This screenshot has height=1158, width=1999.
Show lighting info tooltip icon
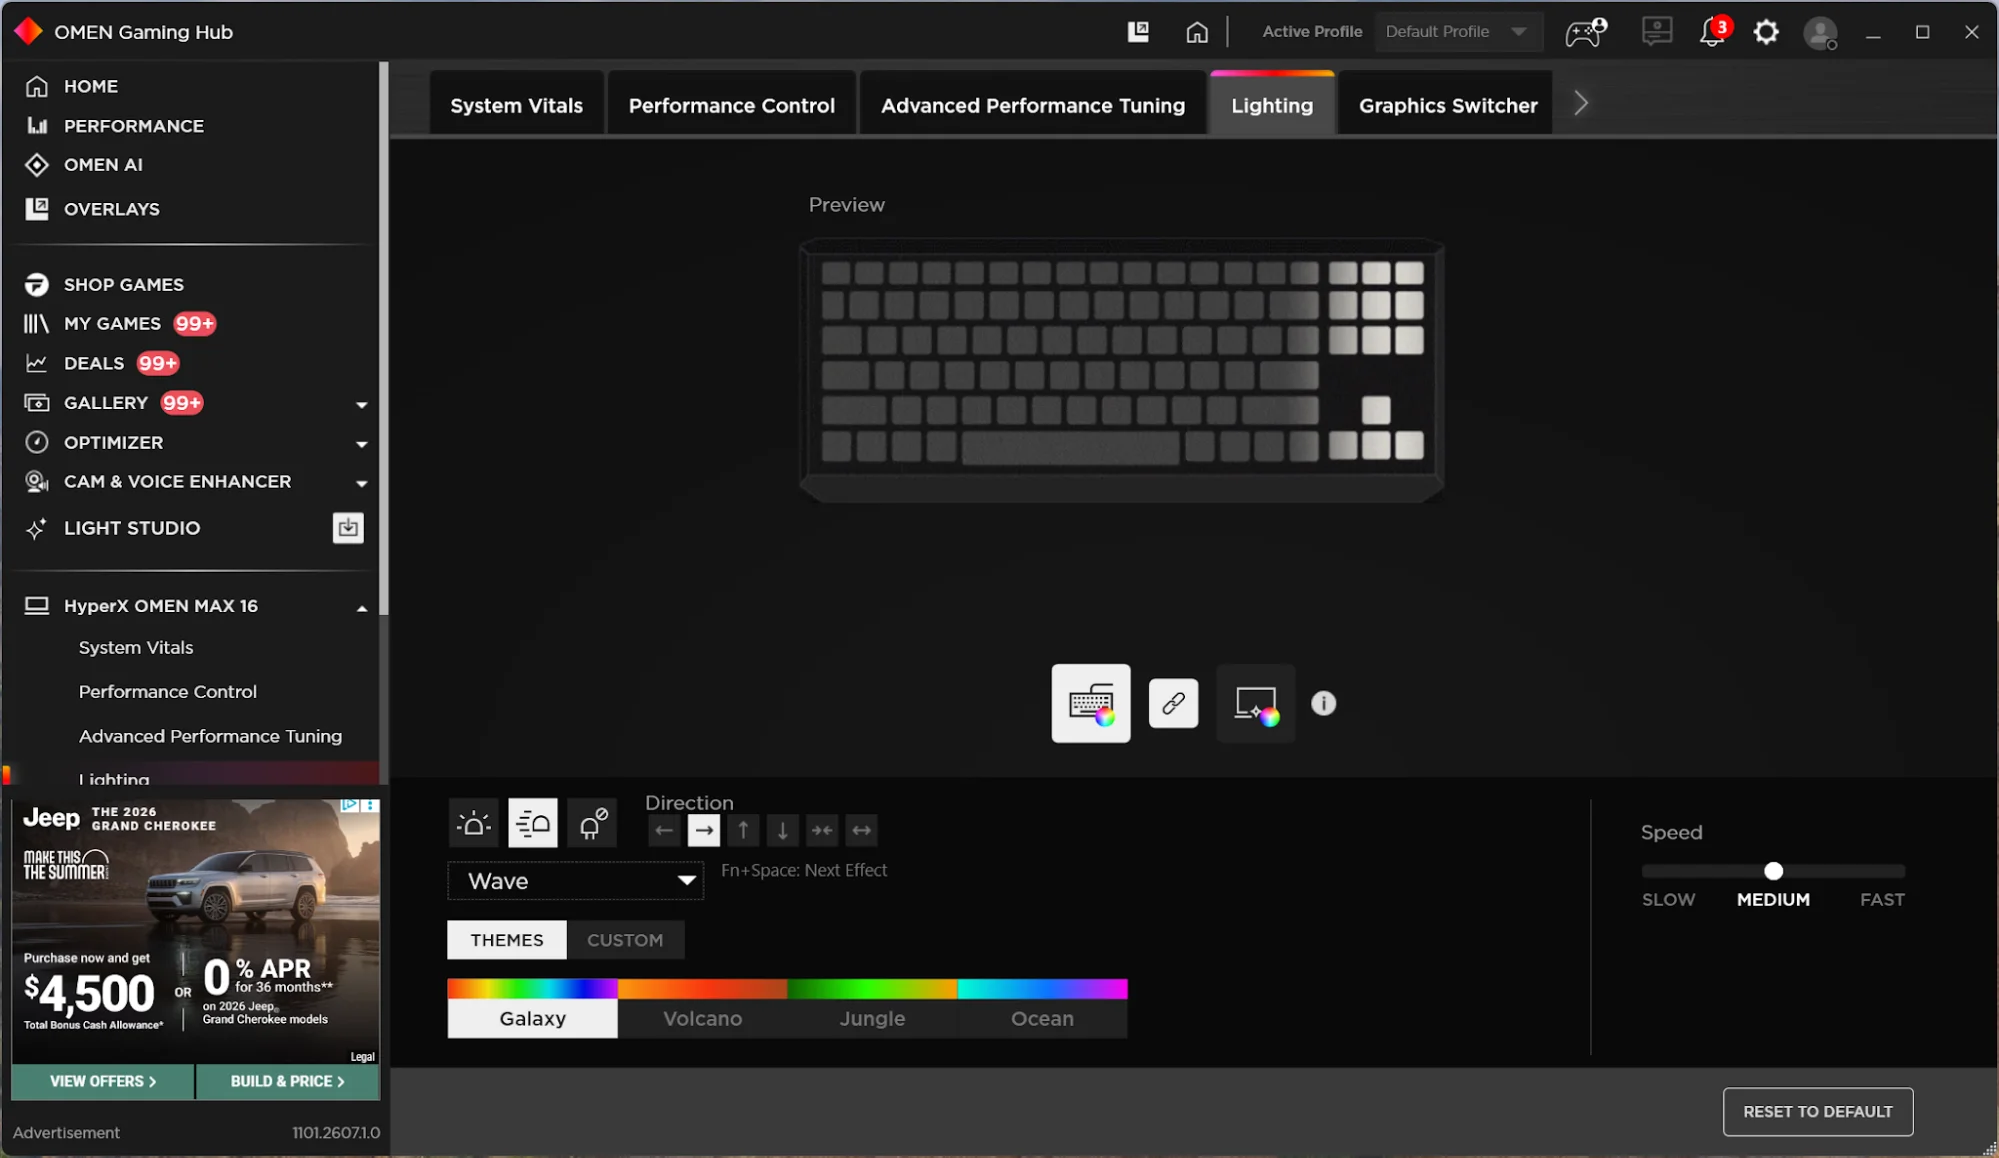point(1323,703)
